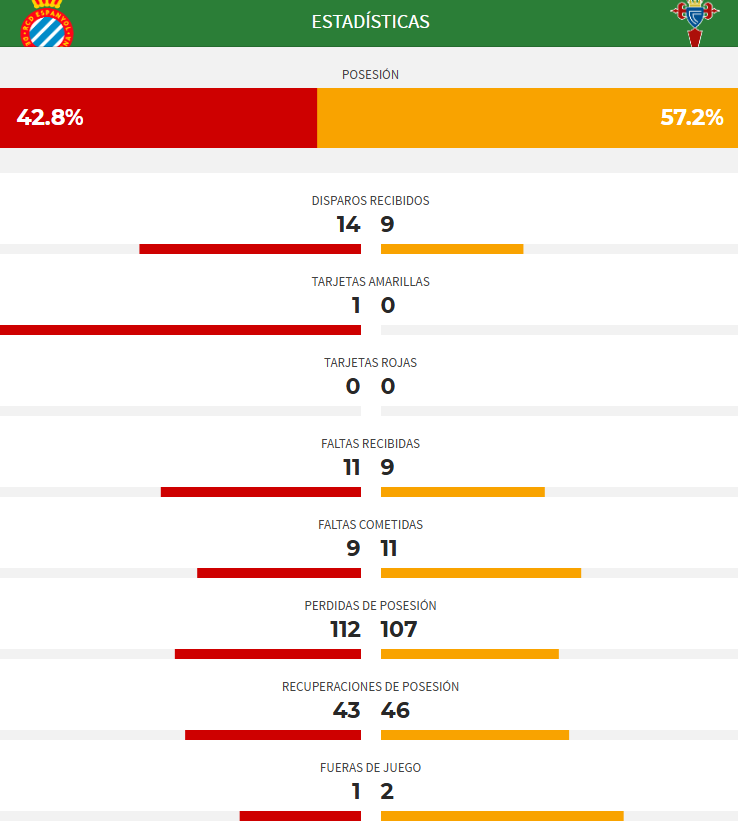Click the red Disparos Recibidos bar
Image resolution: width=738 pixels, height=828 pixels.
(250, 249)
